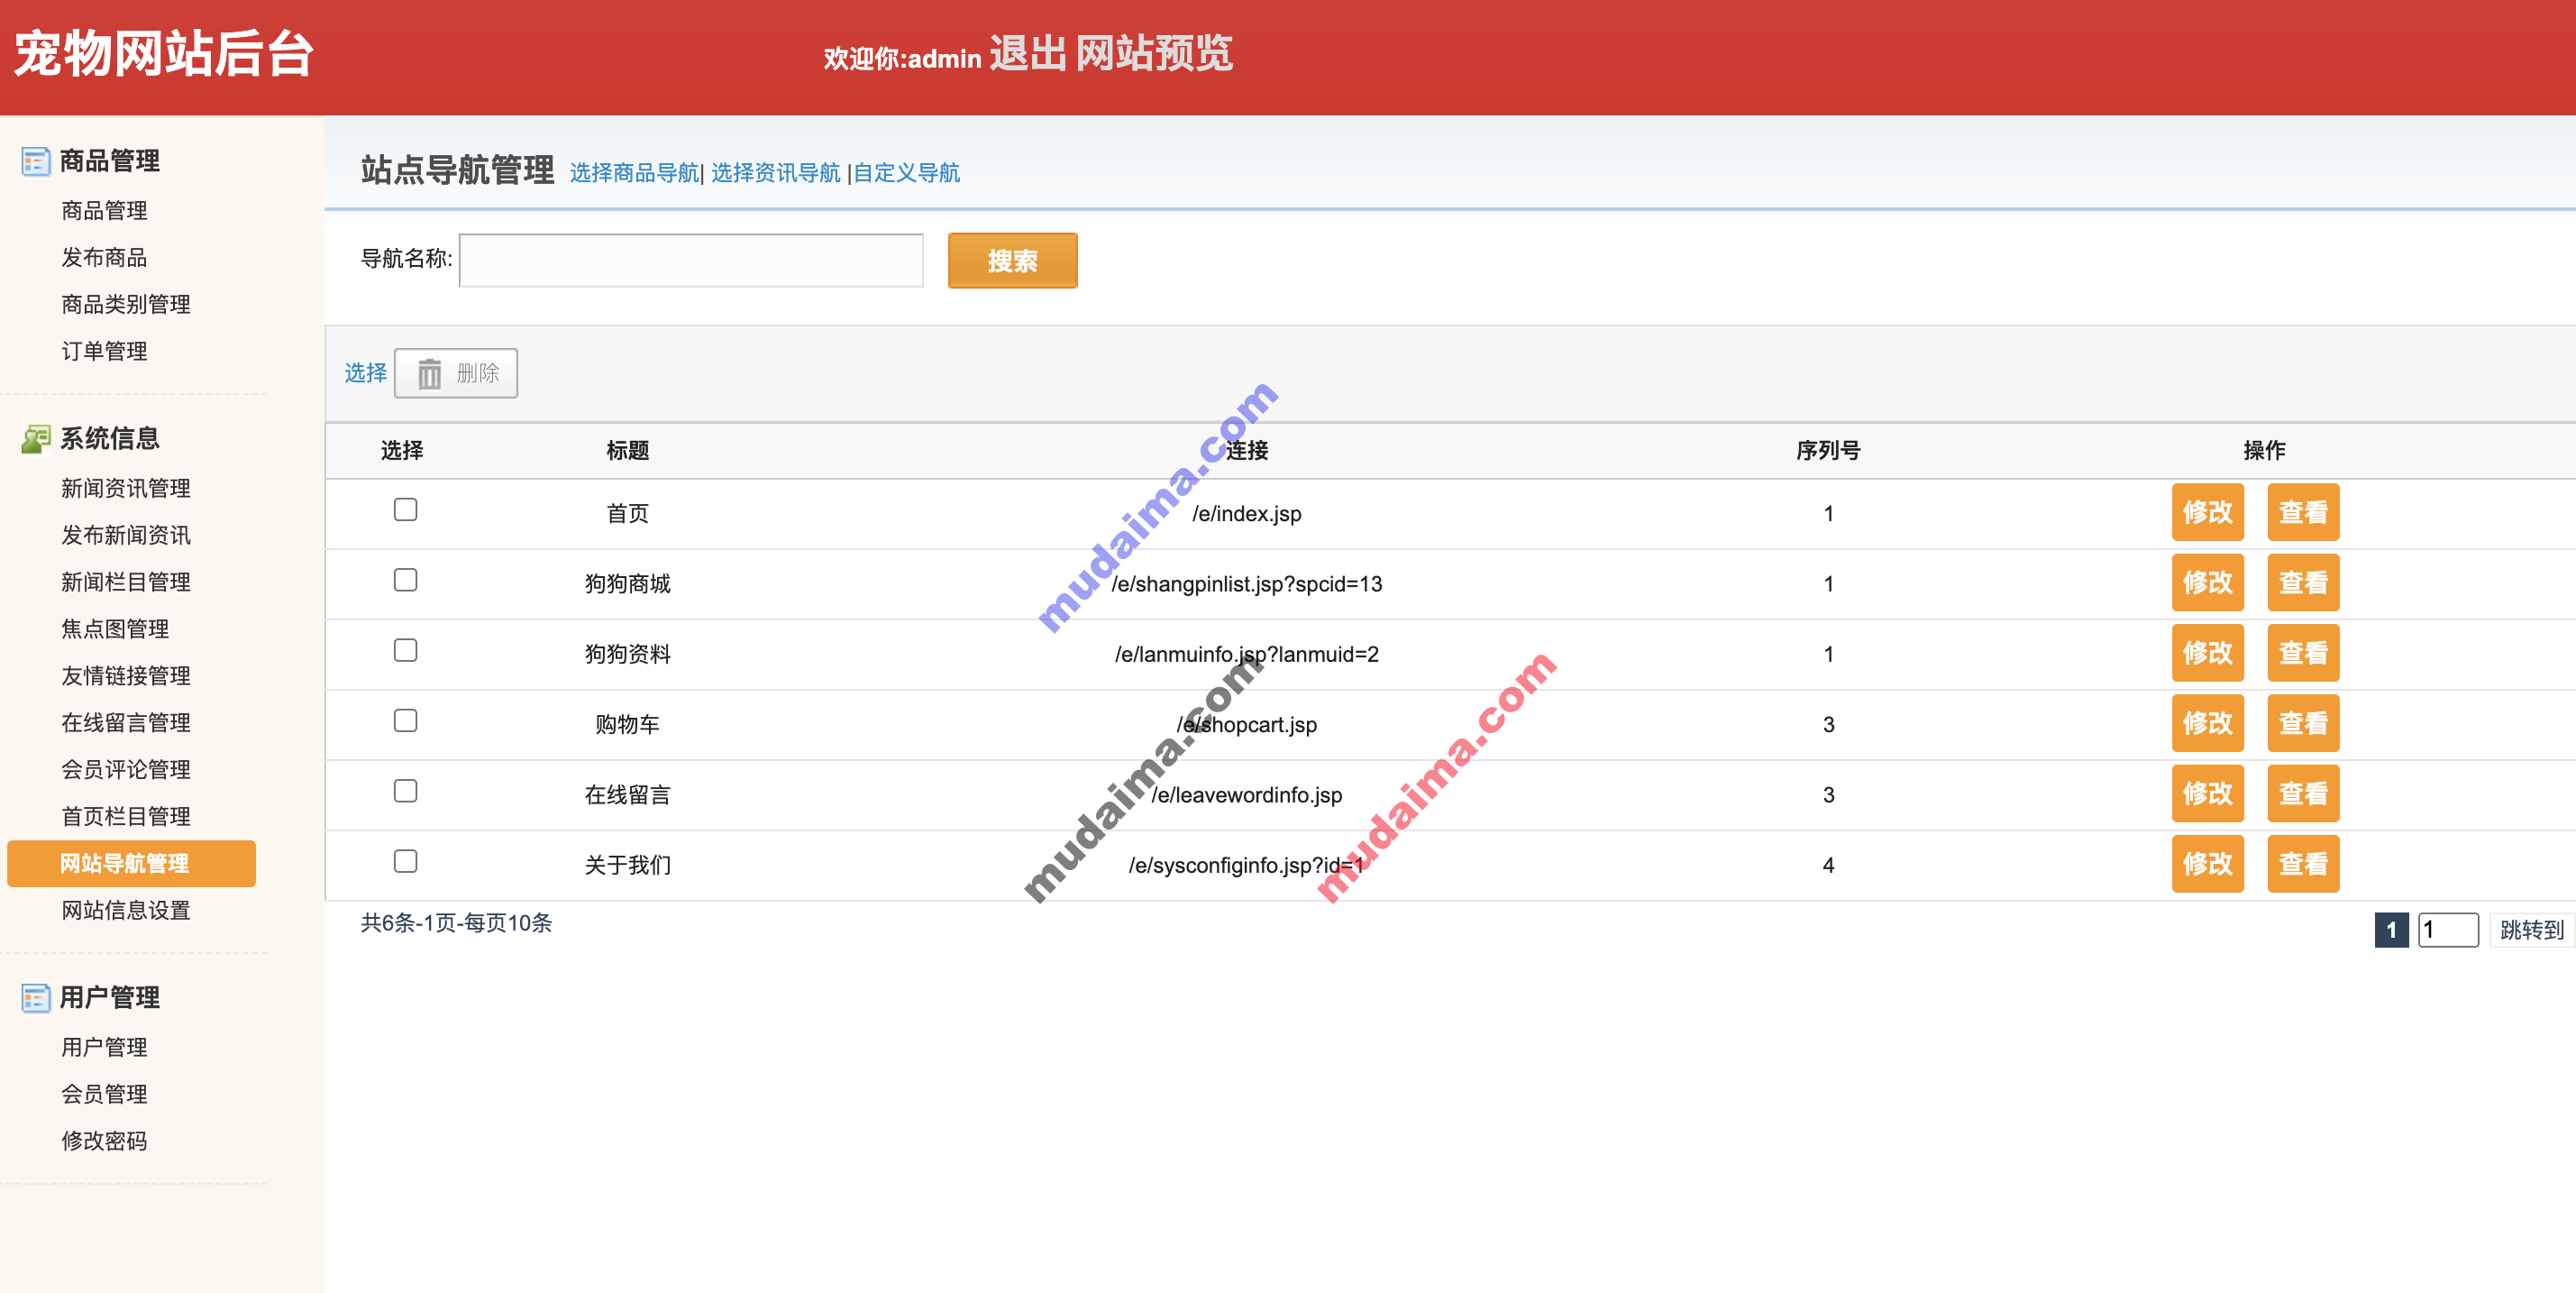Click 查看 for the 购物车 row
2576x1293 pixels.
point(2302,724)
